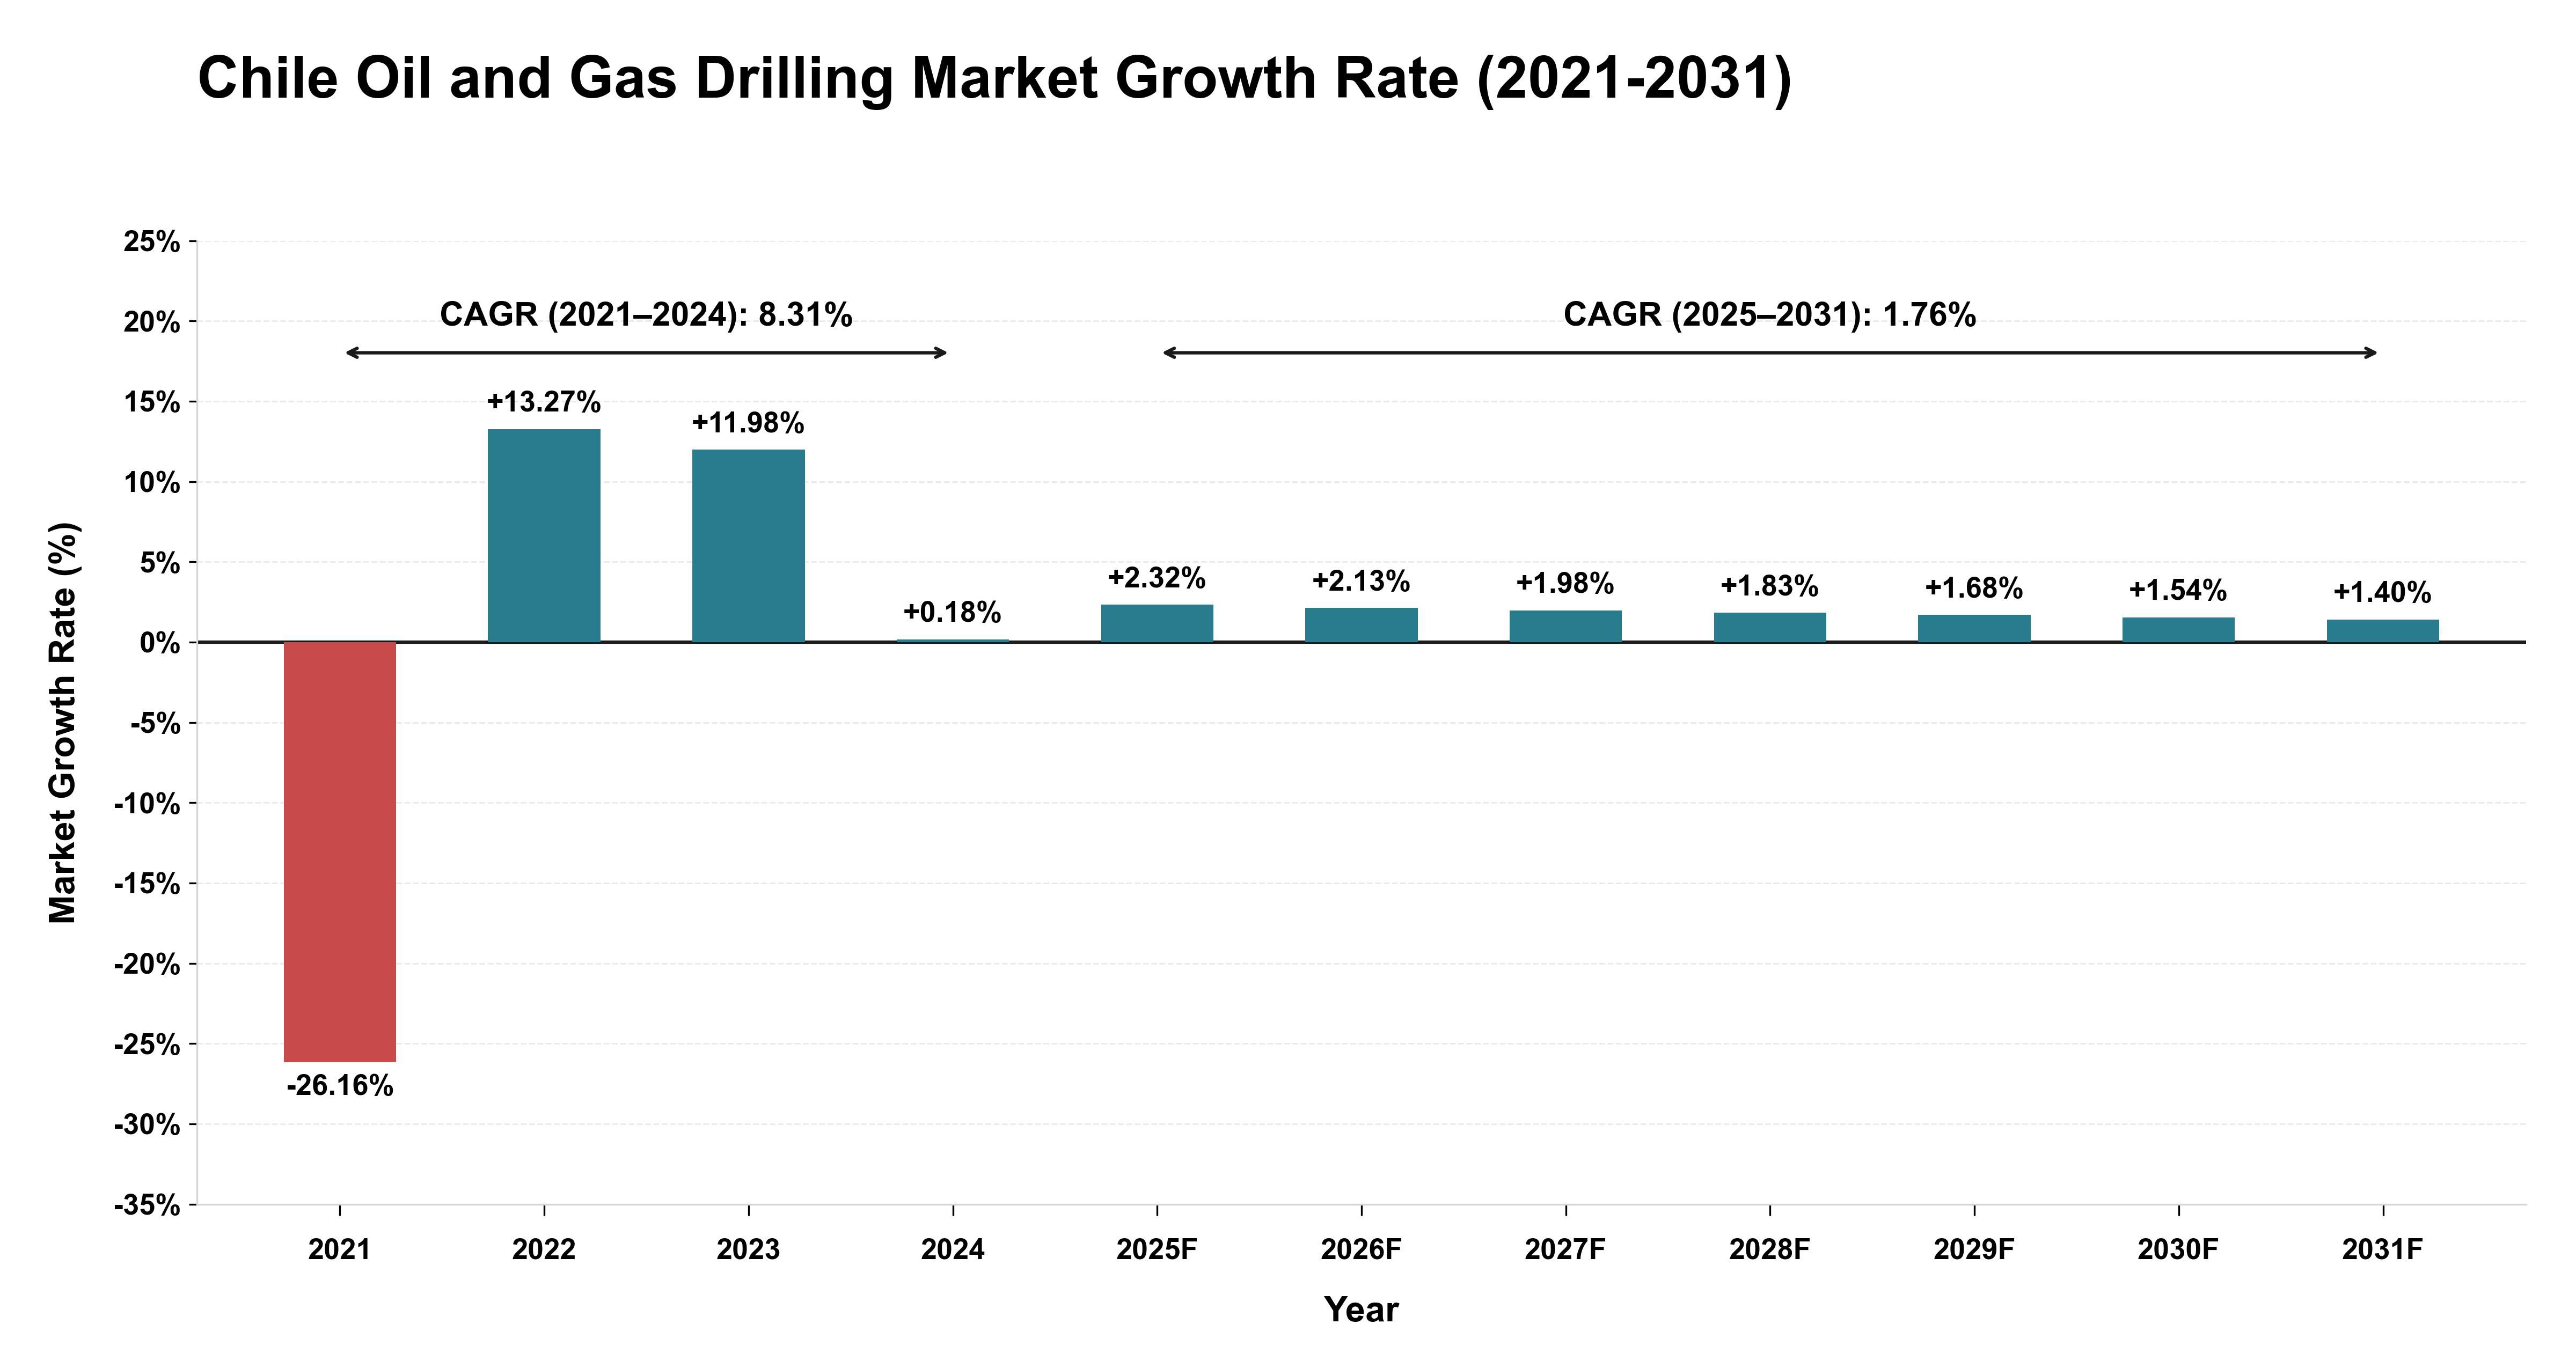
Task: Click the 5% y-axis tick label
Action: pos(160,563)
